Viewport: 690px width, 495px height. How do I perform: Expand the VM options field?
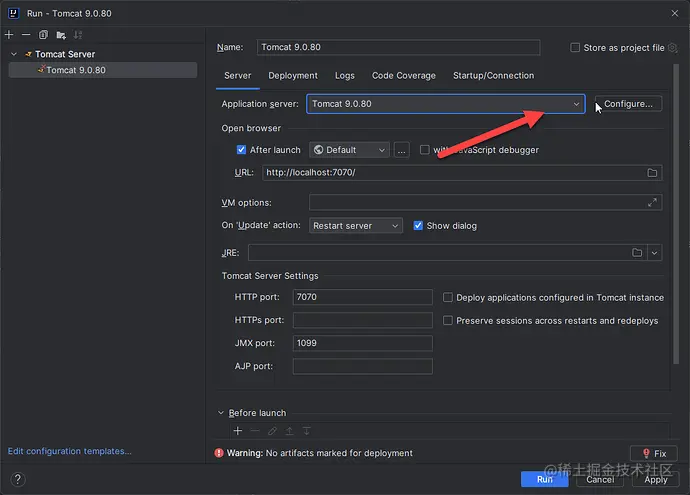click(652, 202)
